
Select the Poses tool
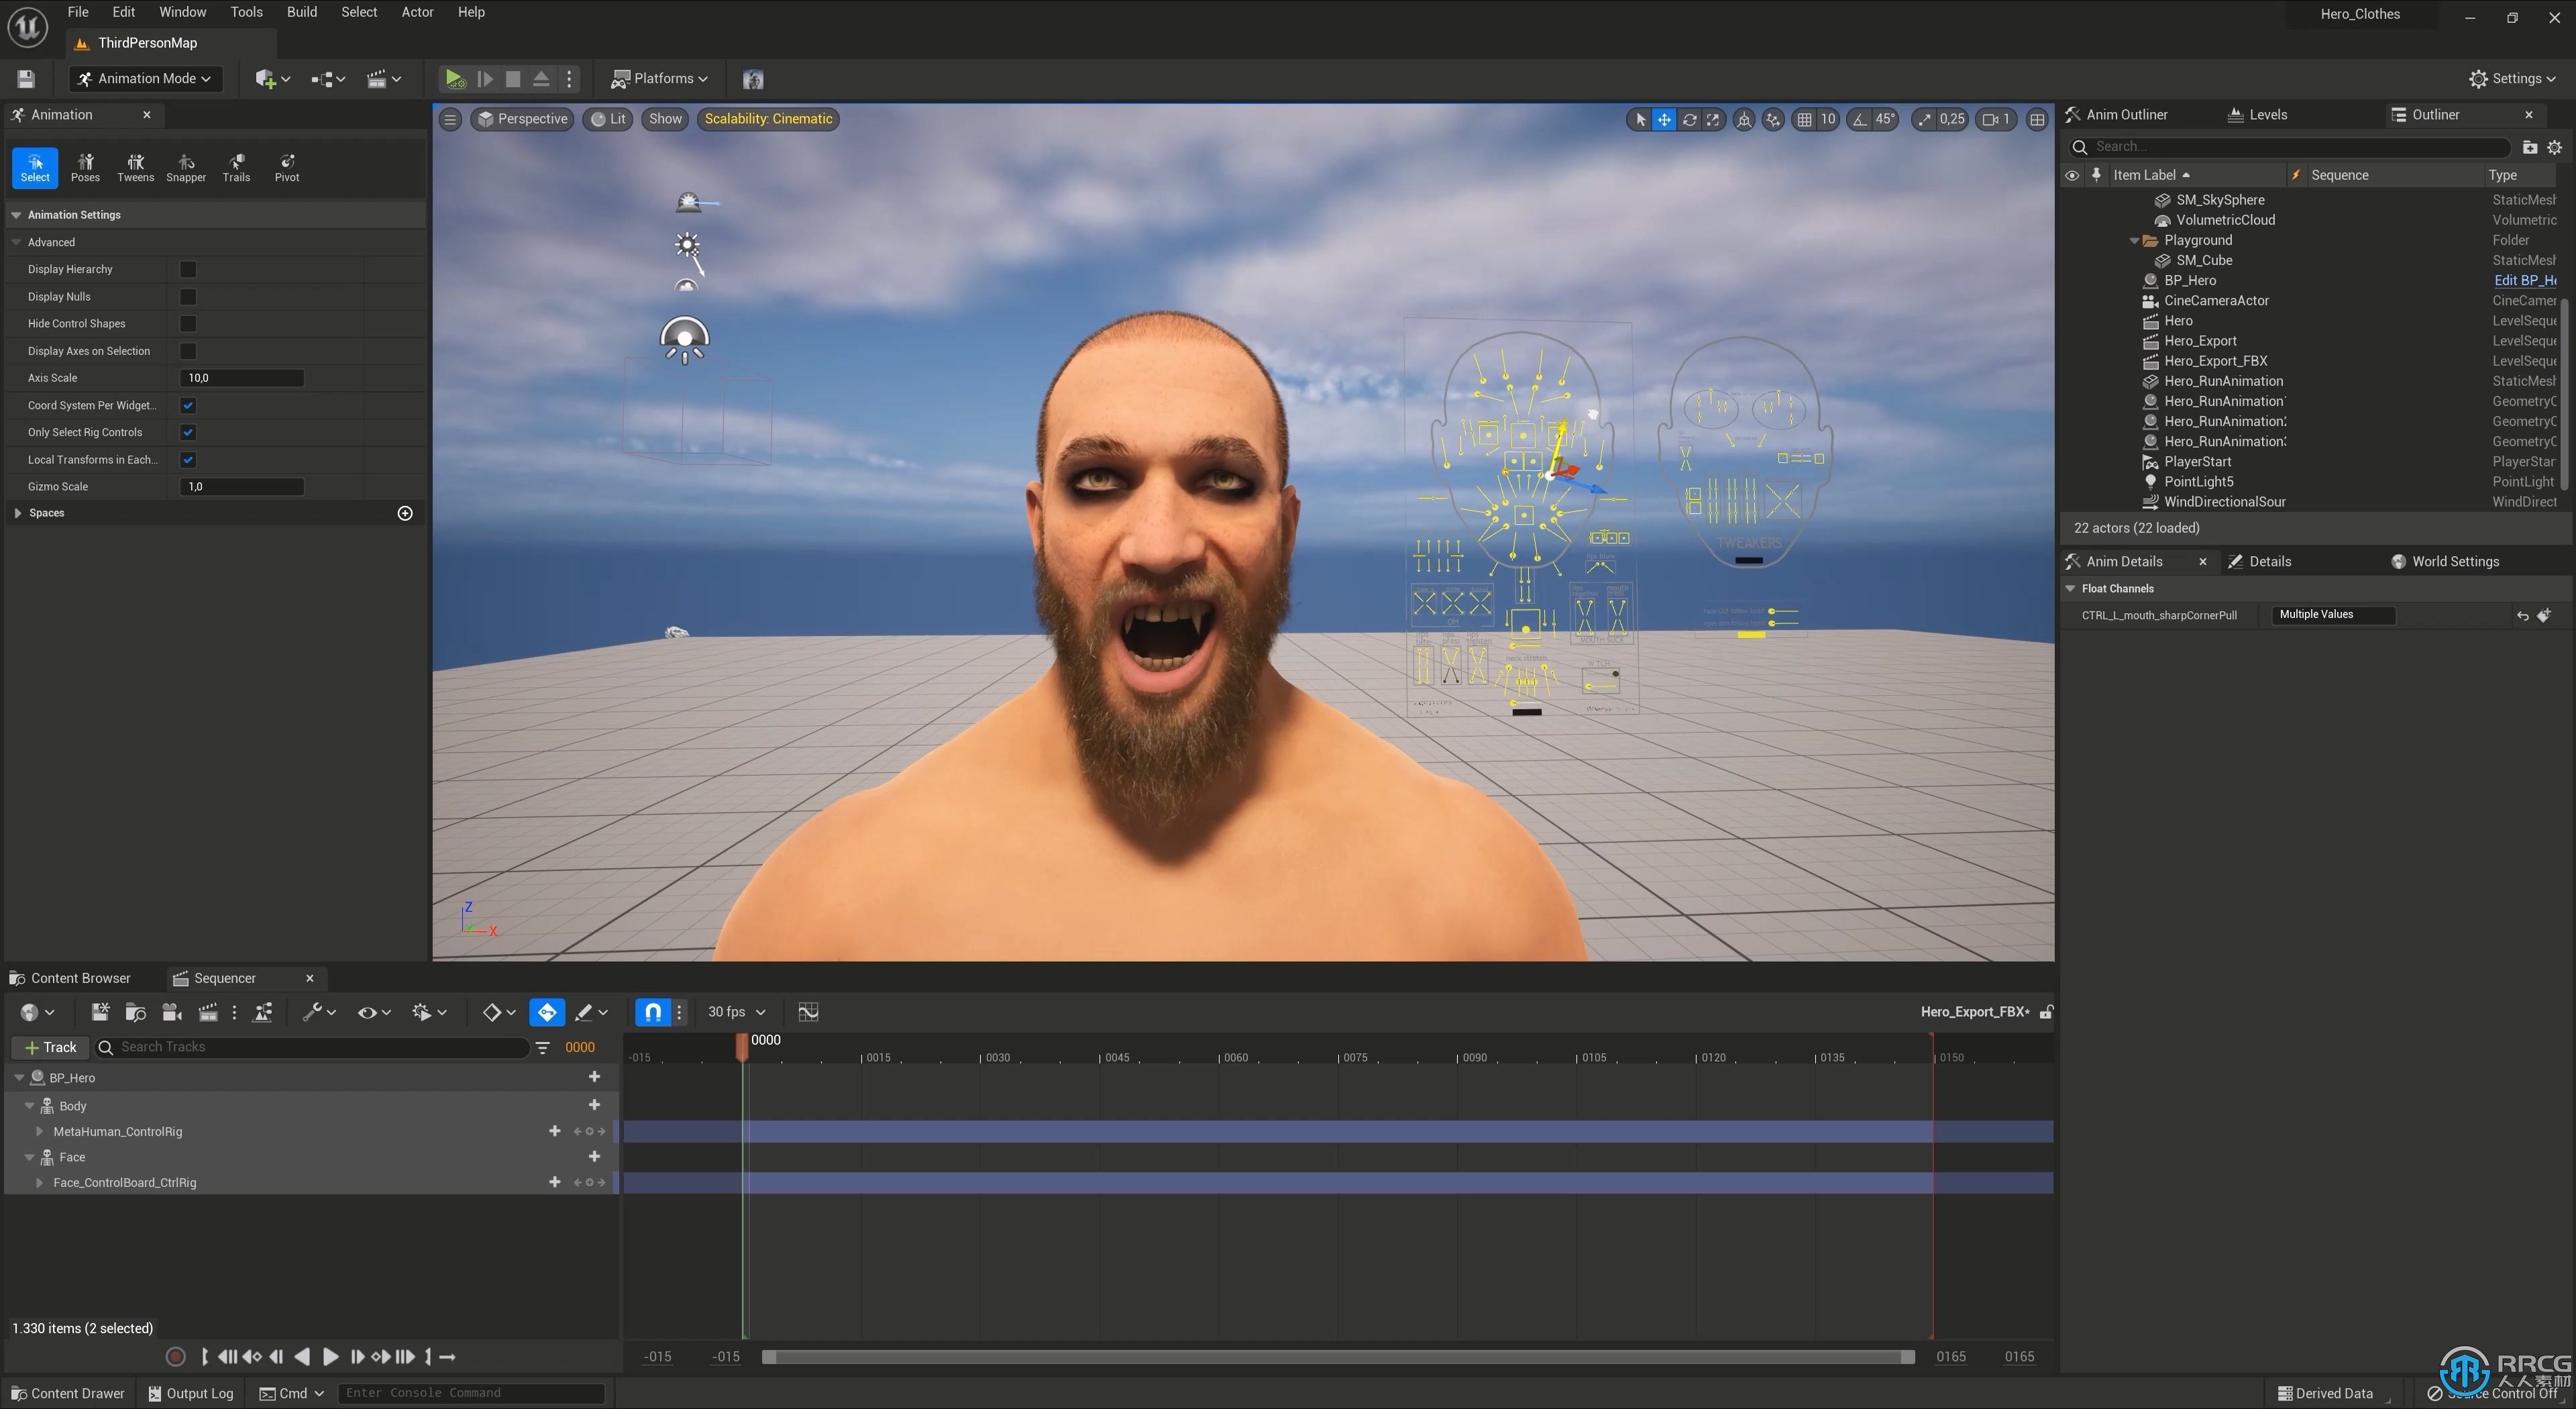point(85,167)
